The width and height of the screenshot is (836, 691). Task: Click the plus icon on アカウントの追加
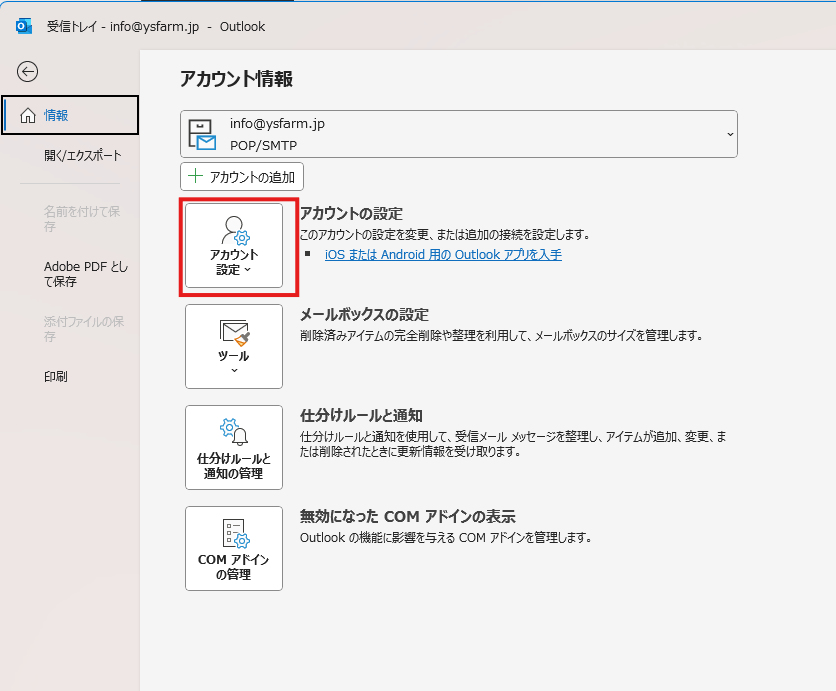(196, 177)
